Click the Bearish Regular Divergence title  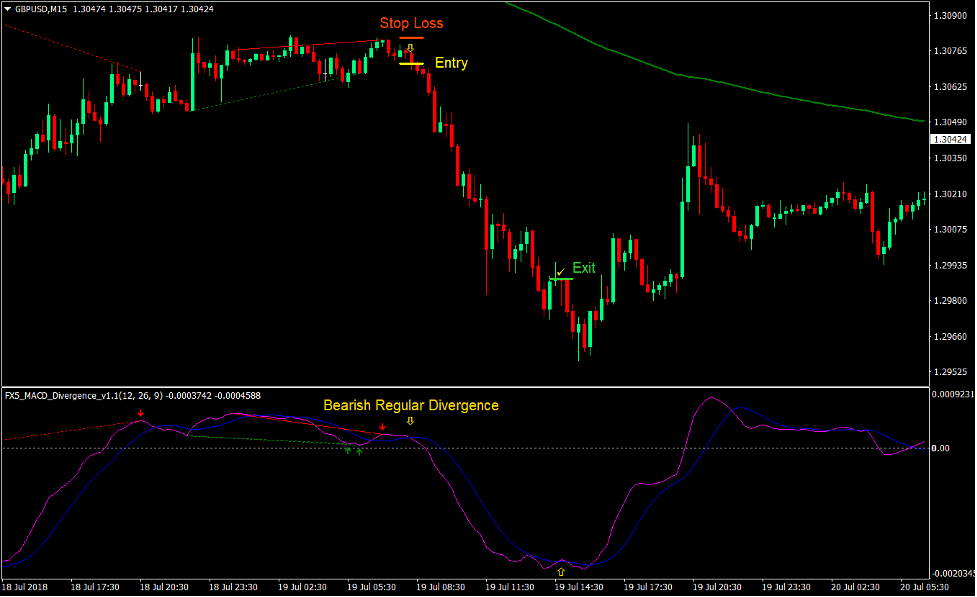click(411, 405)
